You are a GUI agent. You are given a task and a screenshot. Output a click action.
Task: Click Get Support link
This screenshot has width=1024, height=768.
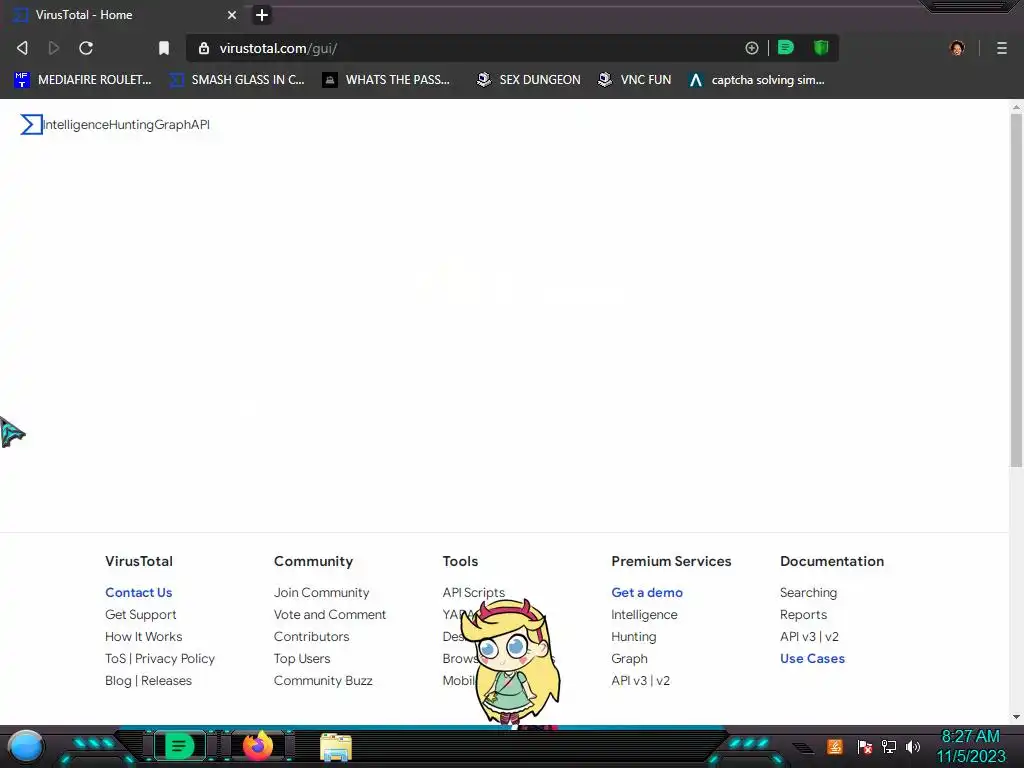click(x=140, y=615)
